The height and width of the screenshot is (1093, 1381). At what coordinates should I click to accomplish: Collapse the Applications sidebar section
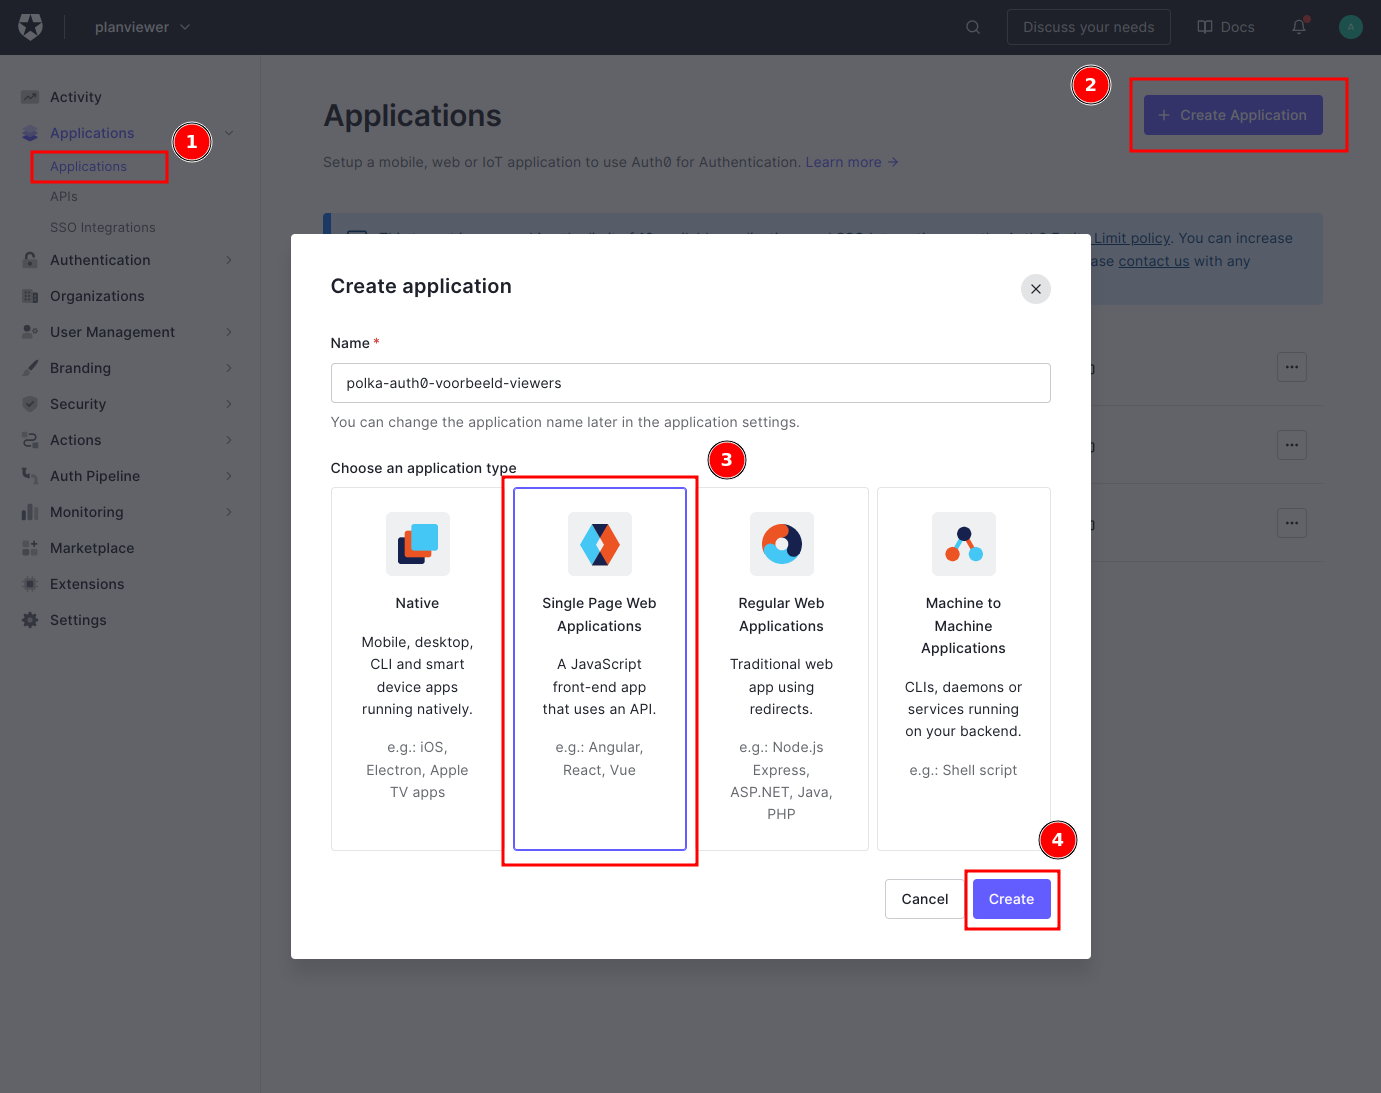[229, 132]
